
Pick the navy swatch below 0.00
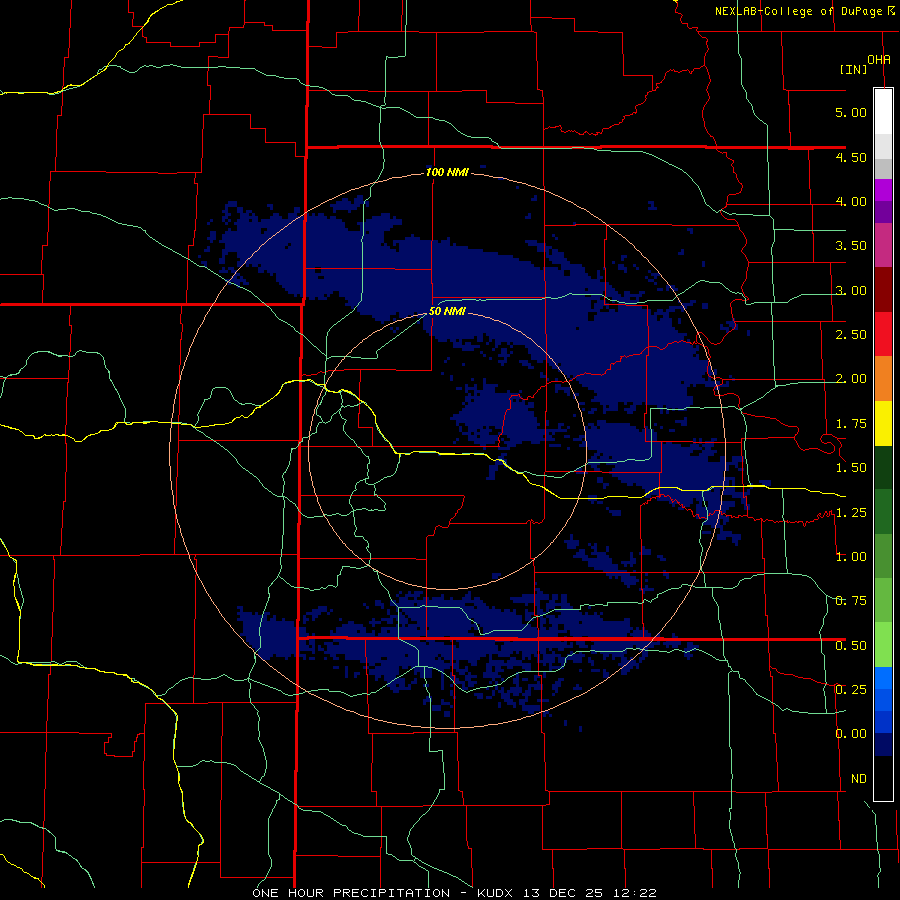click(x=883, y=744)
